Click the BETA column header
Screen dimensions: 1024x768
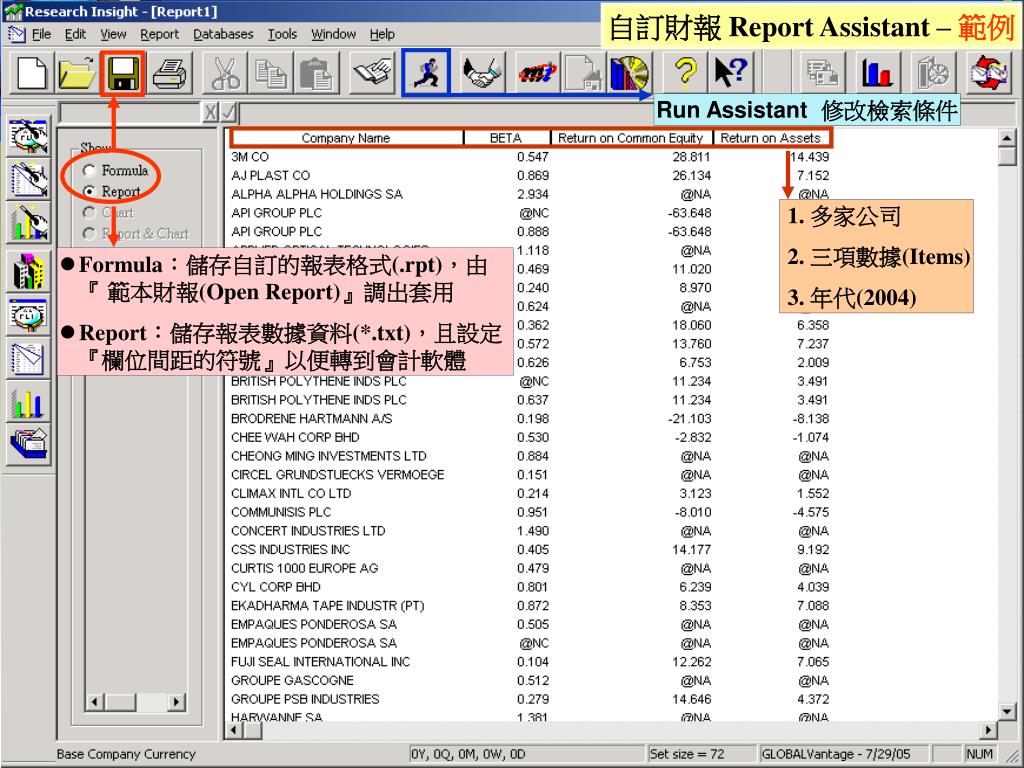tap(506, 138)
